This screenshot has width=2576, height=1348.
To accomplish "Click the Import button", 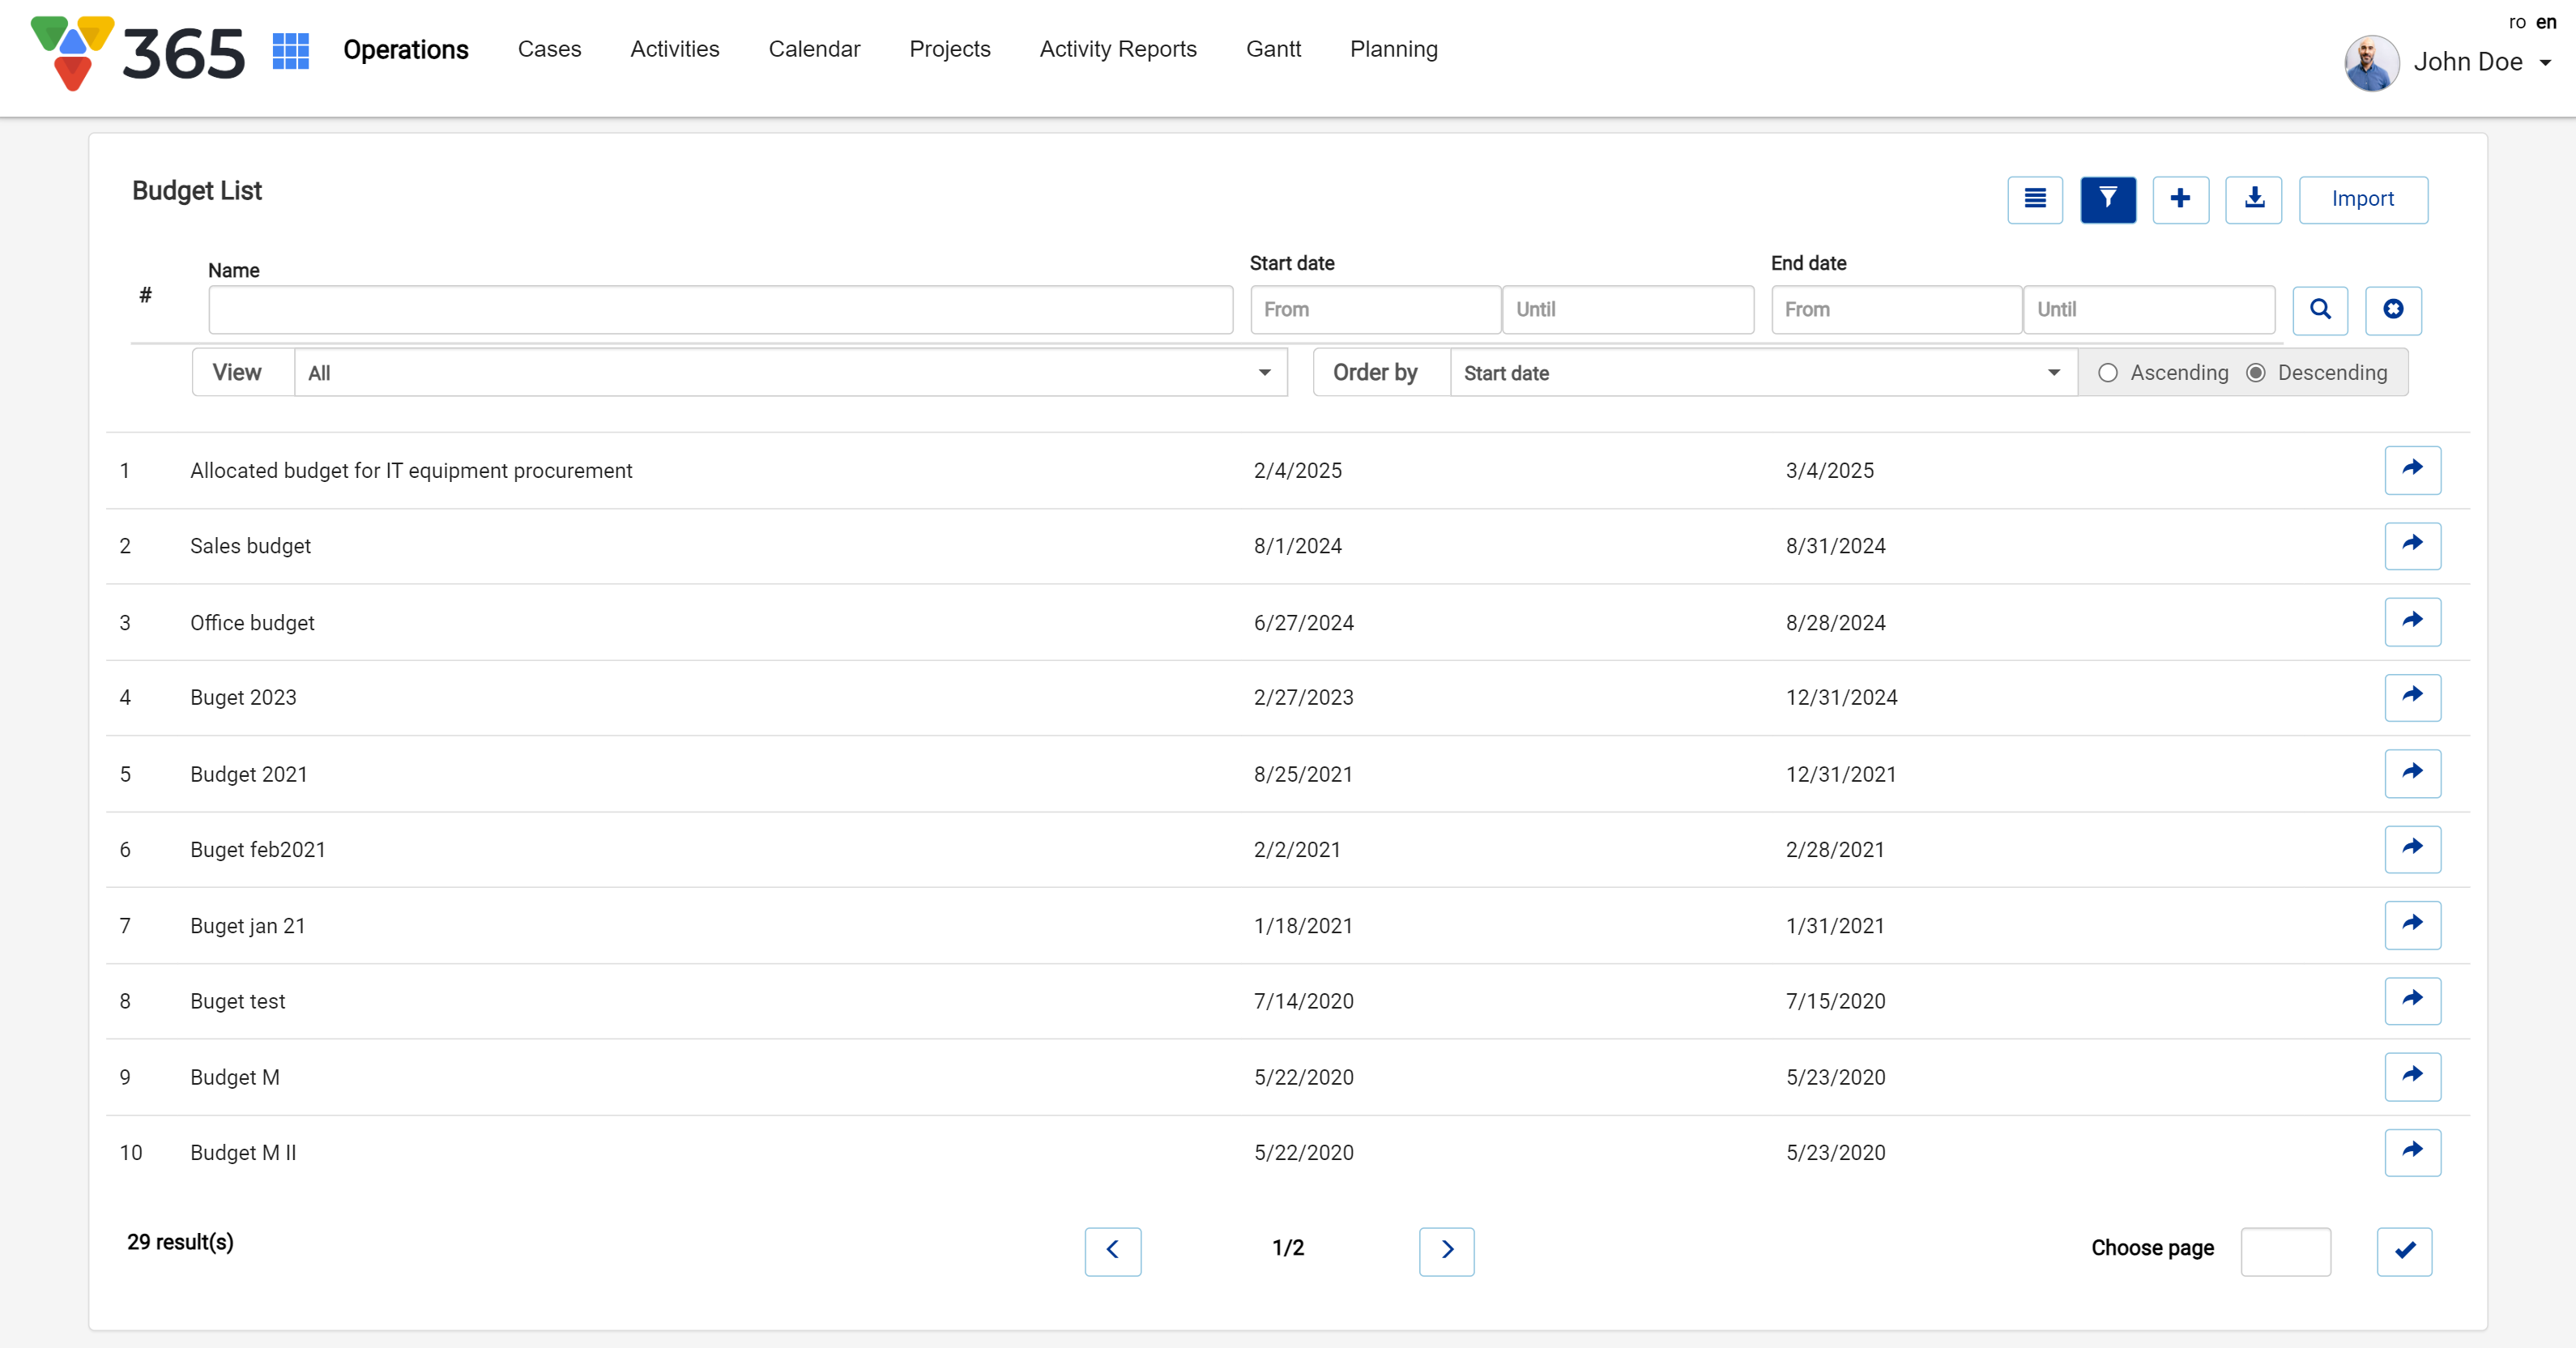I will pyautogui.click(x=2362, y=199).
